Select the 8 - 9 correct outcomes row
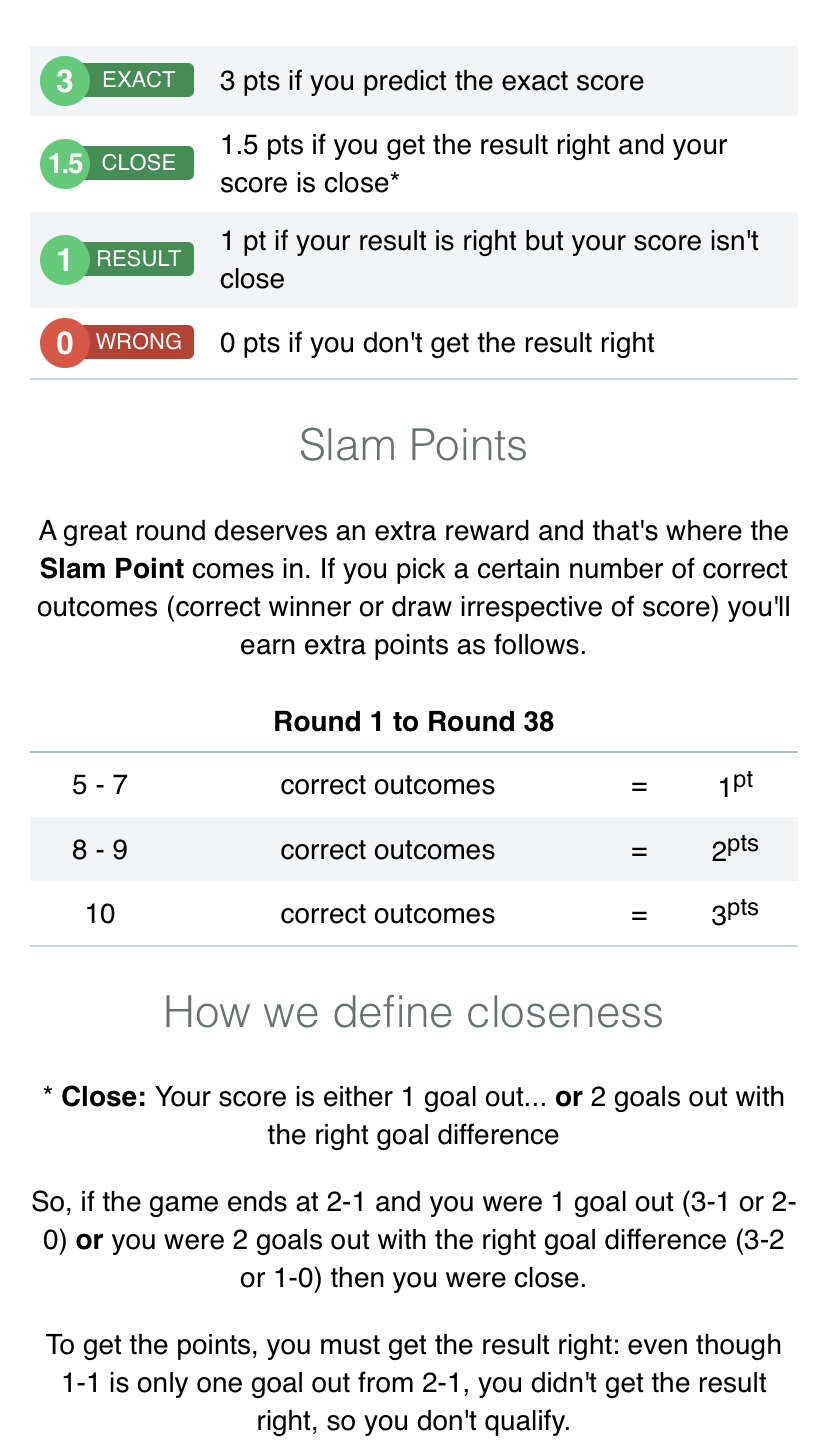Image resolution: width=828 pixels, height=1449 pixels. pos(414,849)
